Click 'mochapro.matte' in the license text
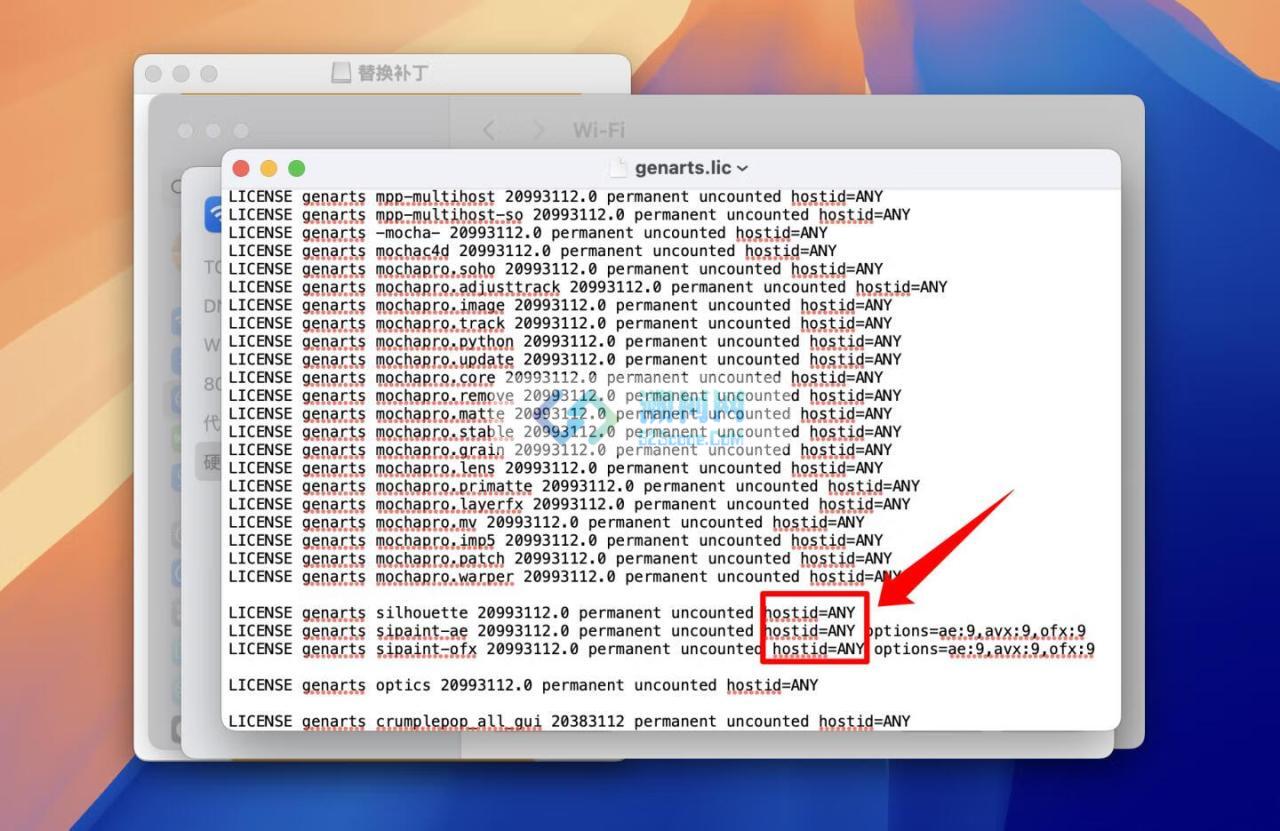This screenshot has height=831, width=1280. pyautogui.click(x=440, y=413)
